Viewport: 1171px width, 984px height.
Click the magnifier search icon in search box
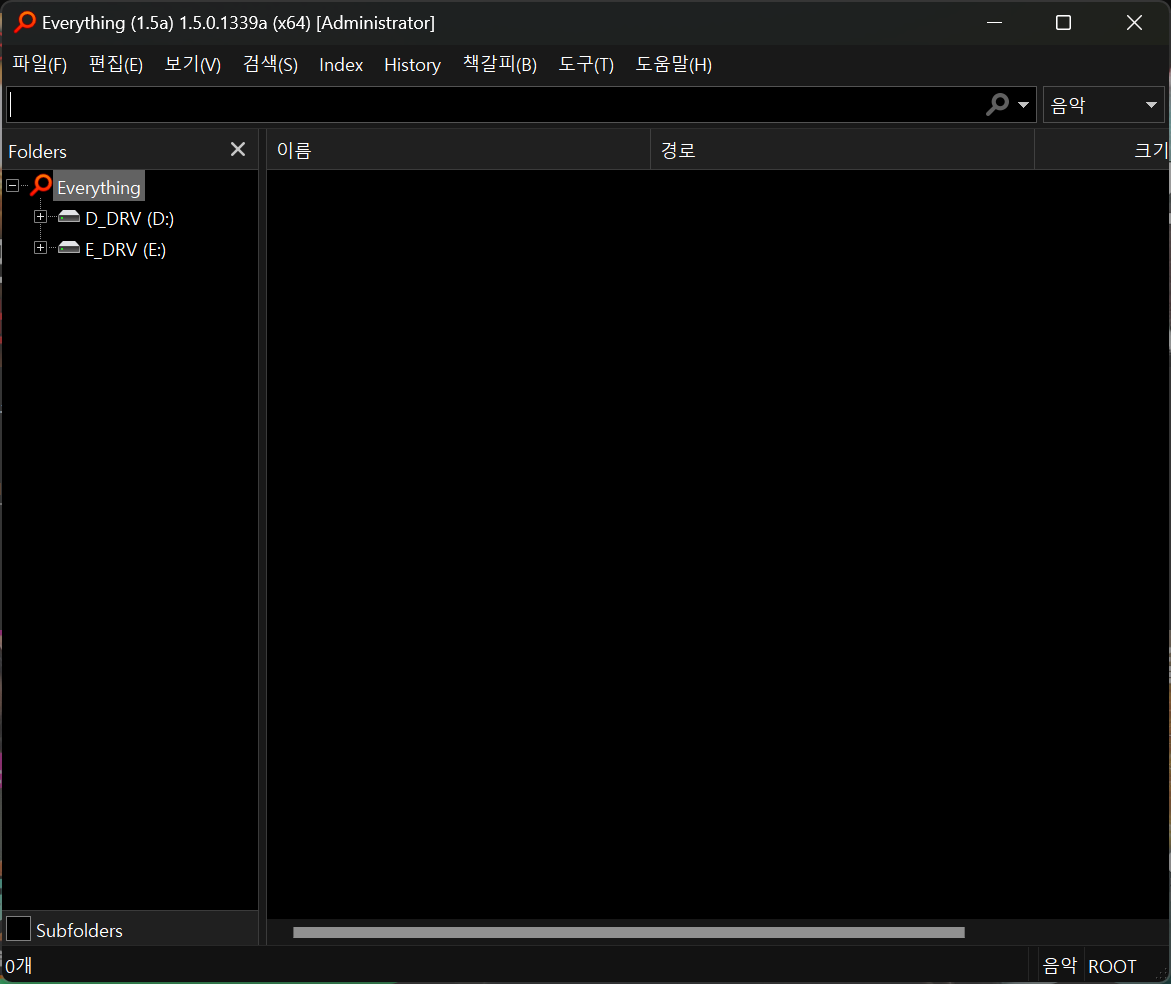click(x=997, y=105)
